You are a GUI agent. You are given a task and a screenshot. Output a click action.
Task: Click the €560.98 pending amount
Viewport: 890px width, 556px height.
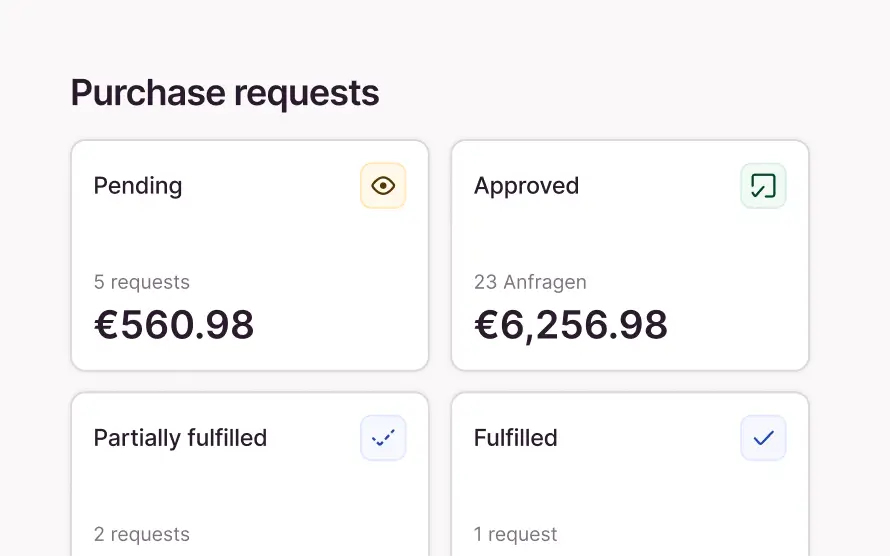[174, 325]
